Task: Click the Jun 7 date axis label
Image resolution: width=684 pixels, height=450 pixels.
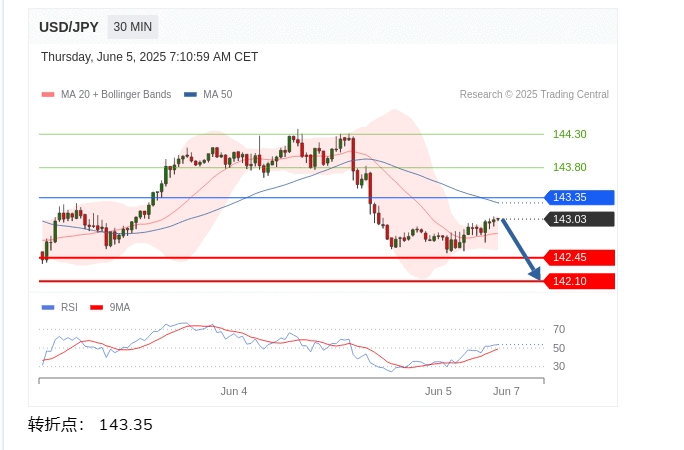Action: [506, 391]
